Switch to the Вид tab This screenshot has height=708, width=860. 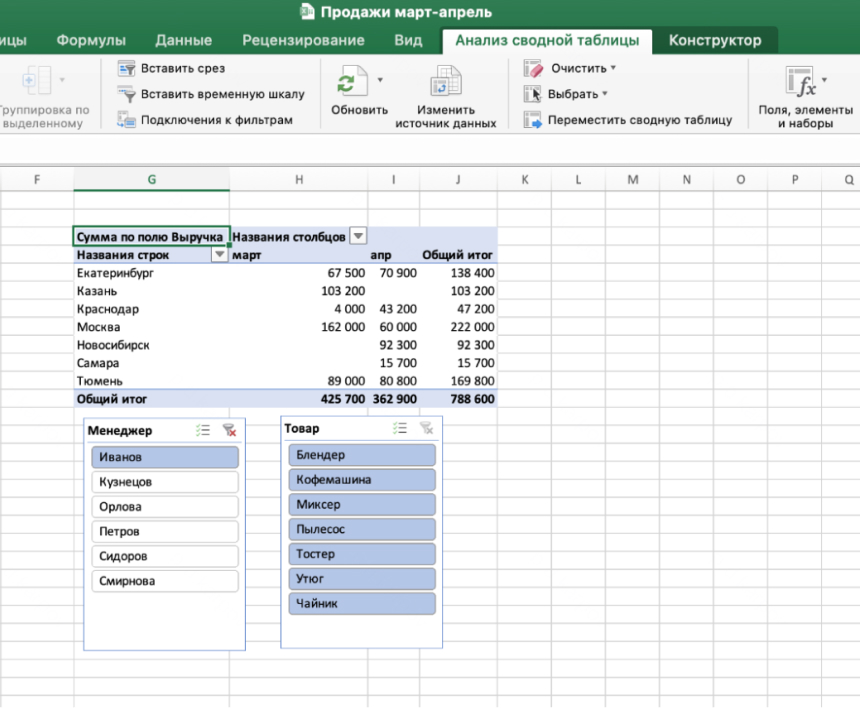(x=409, y=40)
